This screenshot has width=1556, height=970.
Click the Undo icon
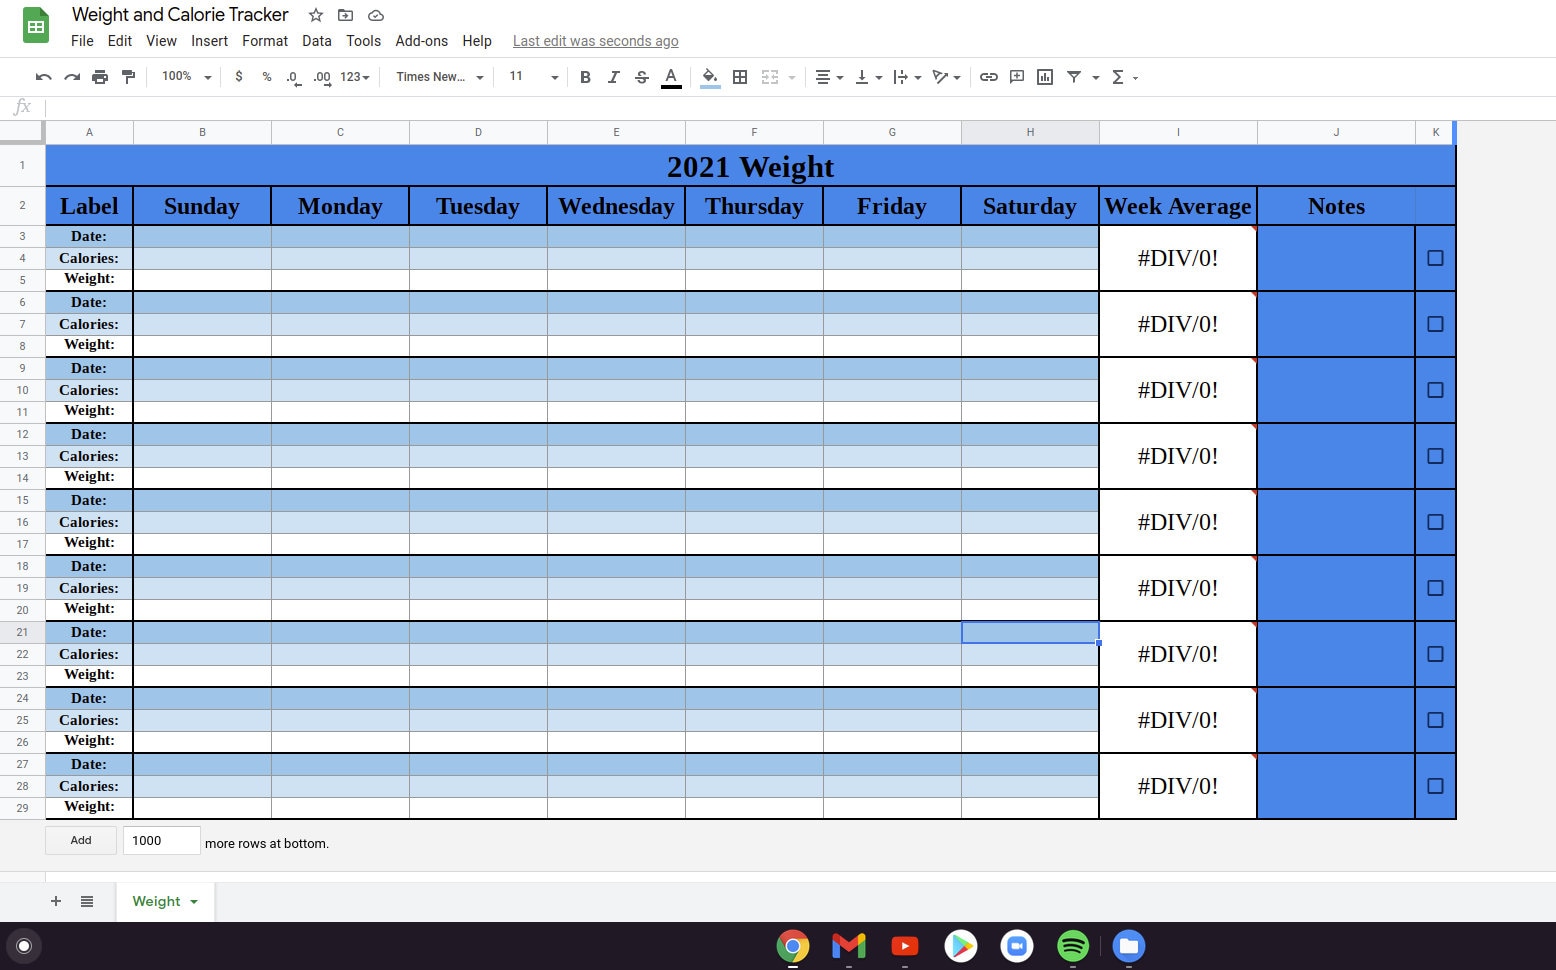point(42,77)
